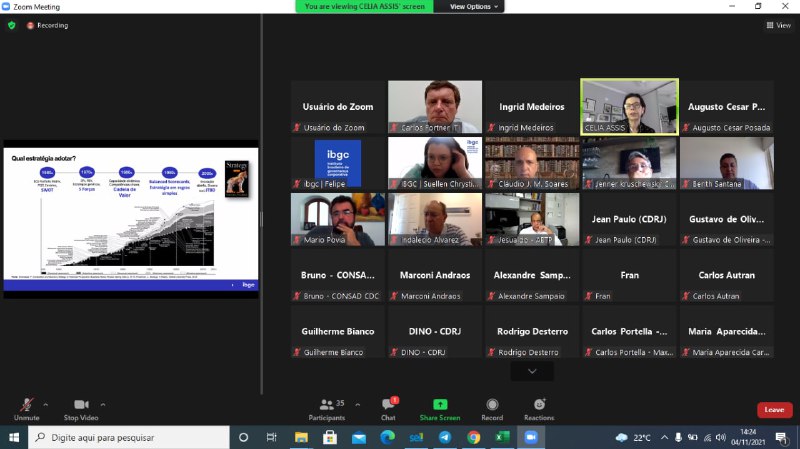Toggle Stop Video camera button
Screen dimensions: 800x449
[81, 409]
